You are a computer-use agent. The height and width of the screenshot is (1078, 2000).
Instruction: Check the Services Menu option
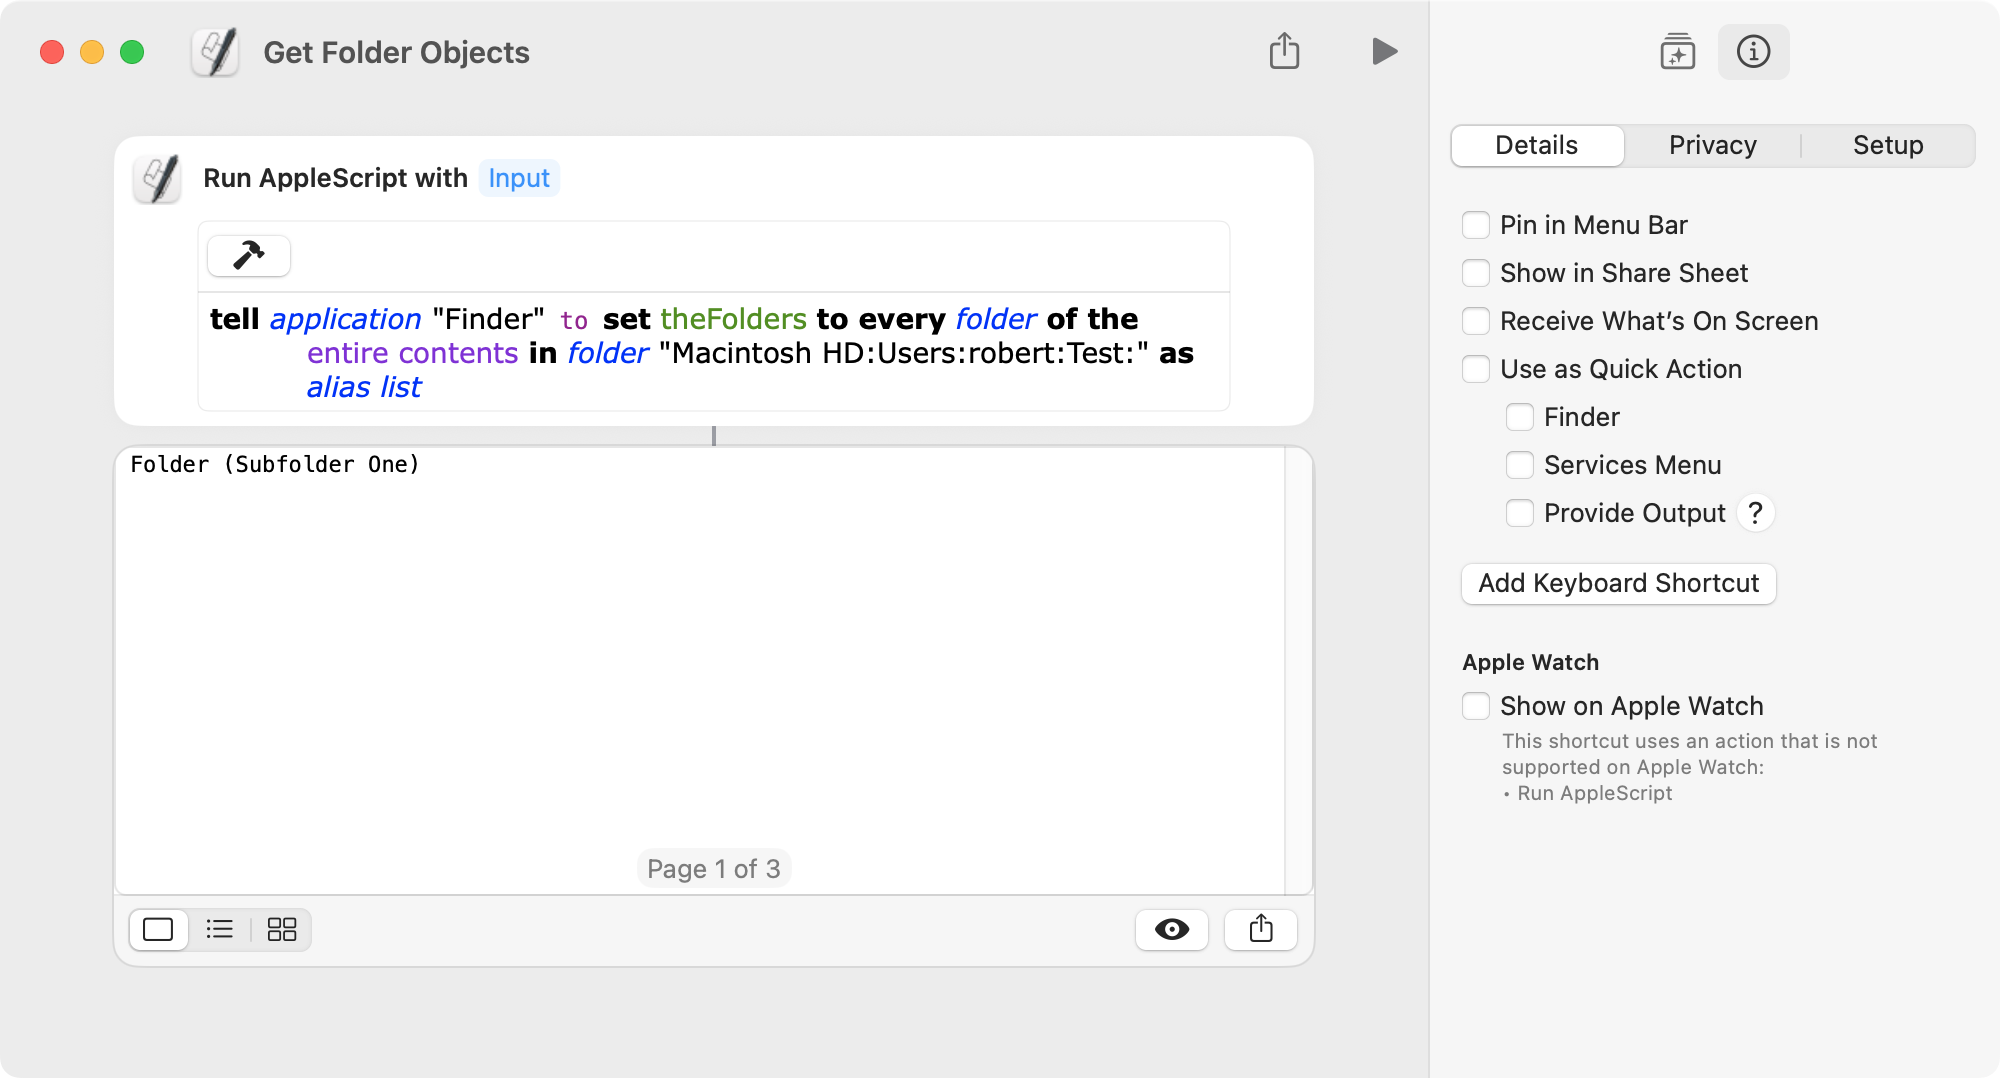(1520, 465)
